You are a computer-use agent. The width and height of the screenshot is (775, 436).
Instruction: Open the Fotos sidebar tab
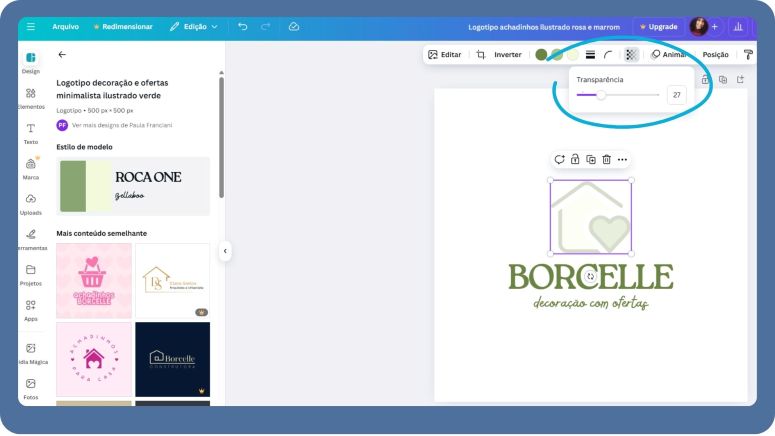[31, 389]
